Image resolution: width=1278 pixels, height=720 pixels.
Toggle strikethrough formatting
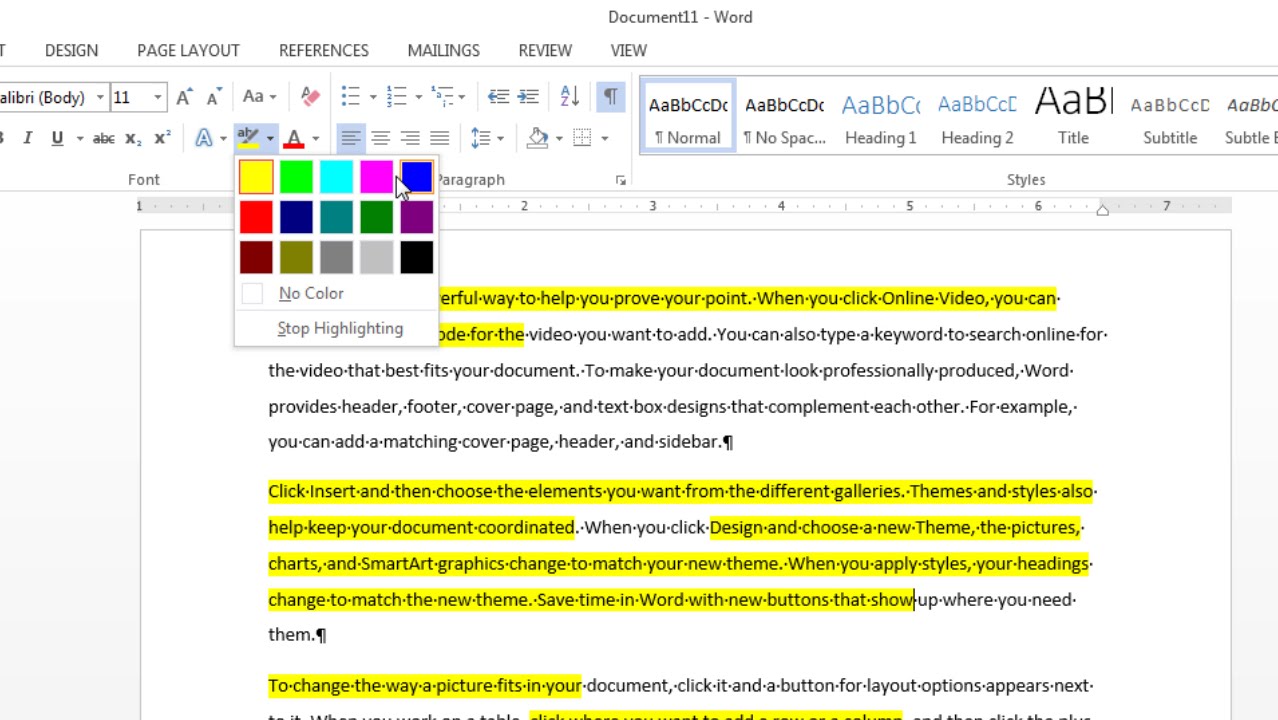tap(104, 138)
